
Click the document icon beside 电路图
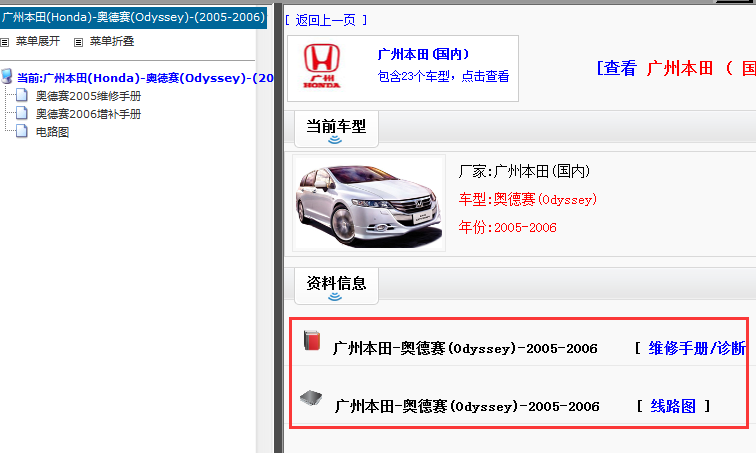pos(22,131)
